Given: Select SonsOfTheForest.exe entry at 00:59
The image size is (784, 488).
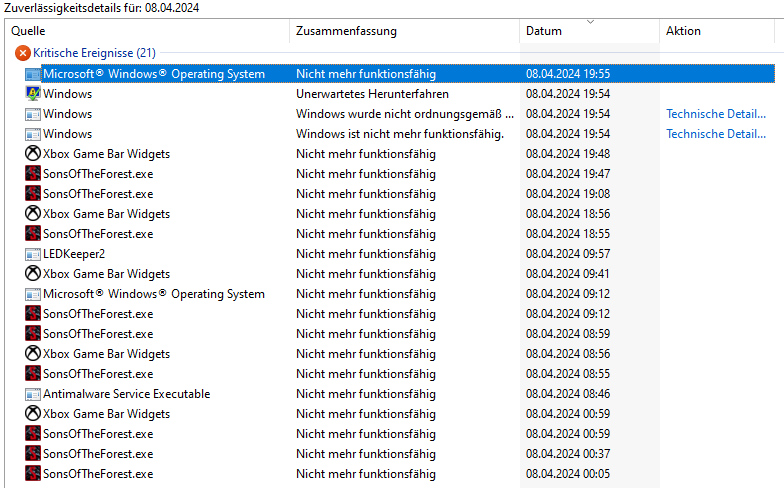Looking at the screenshot, I should pyautogui.click(x=98, y=434).
